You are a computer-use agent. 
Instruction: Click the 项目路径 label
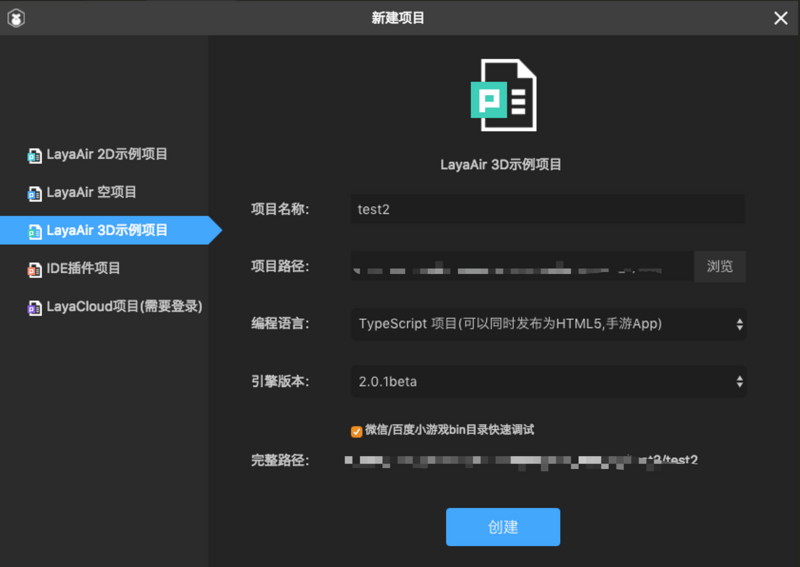(x=280, y=266)
